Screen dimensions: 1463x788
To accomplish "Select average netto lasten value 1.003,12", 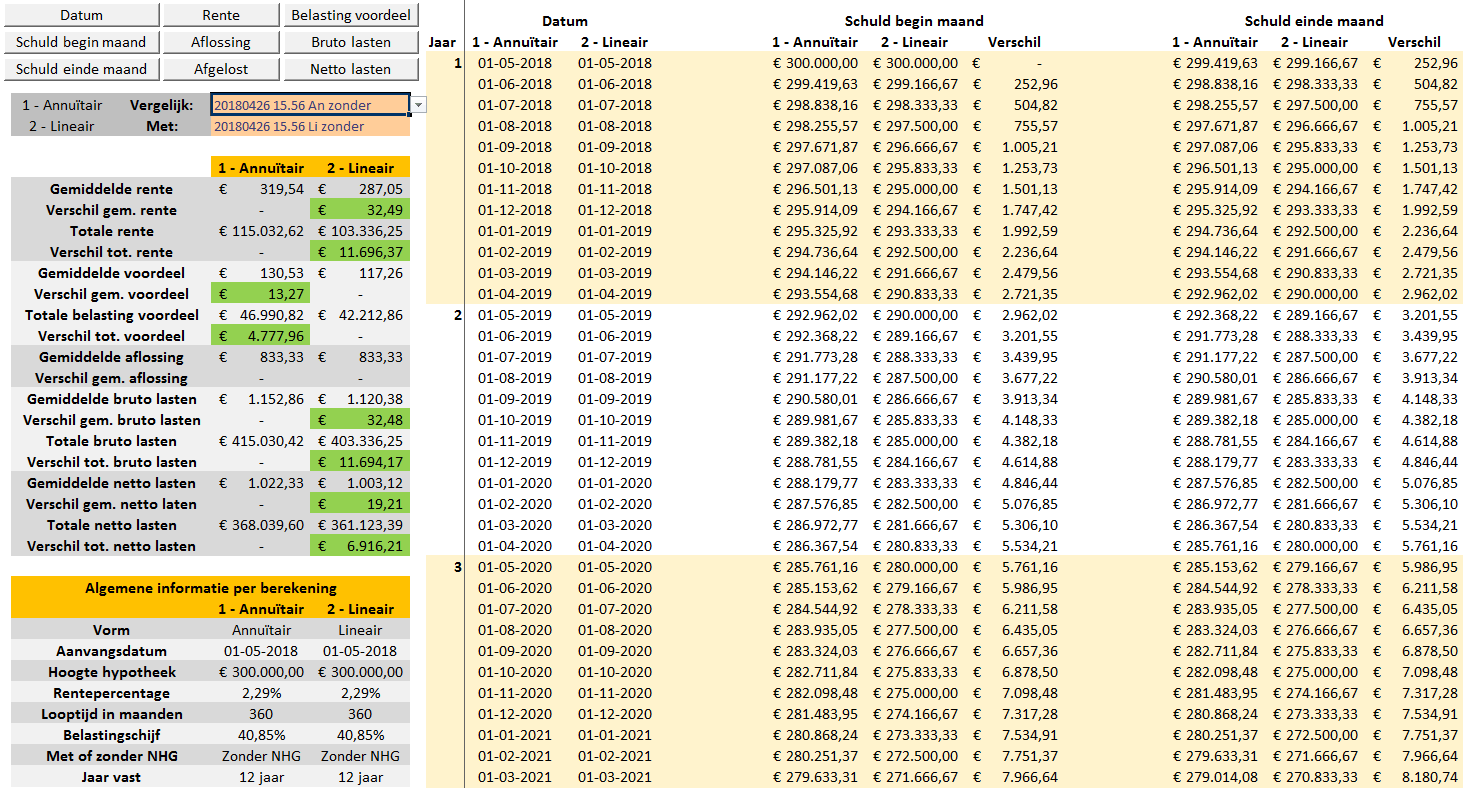I will click(360, 483).
